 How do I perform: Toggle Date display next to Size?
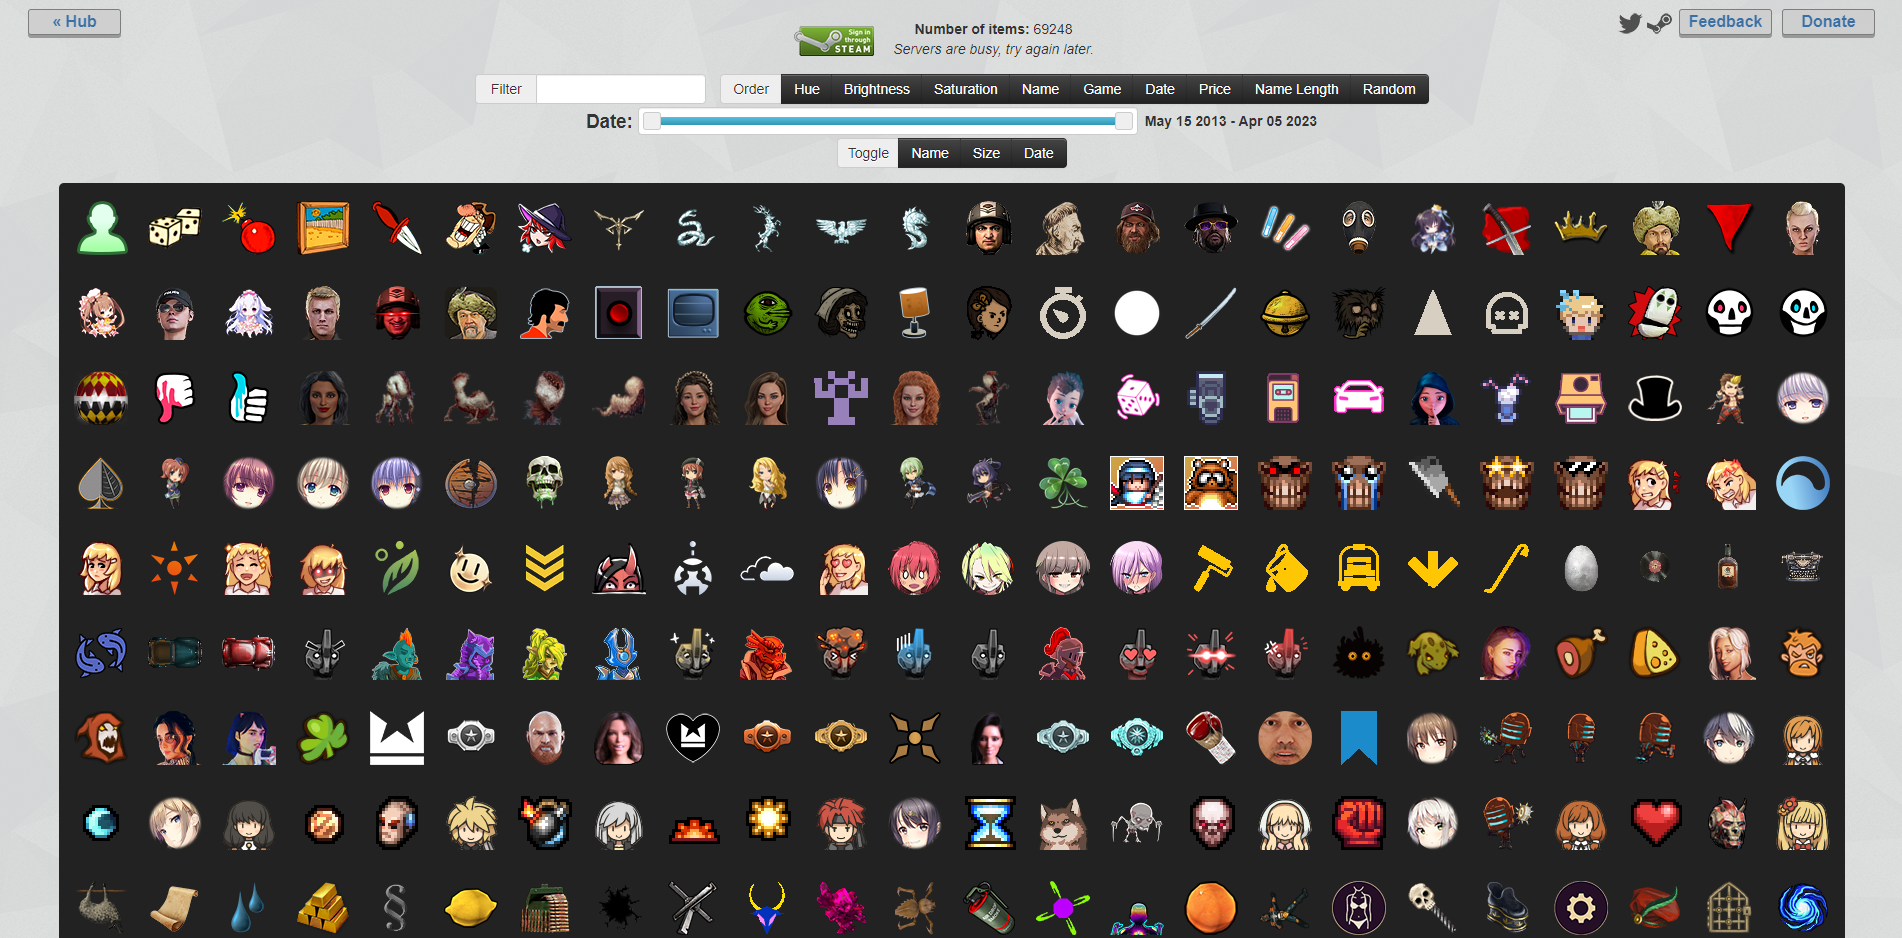[x=1039, y=153]
